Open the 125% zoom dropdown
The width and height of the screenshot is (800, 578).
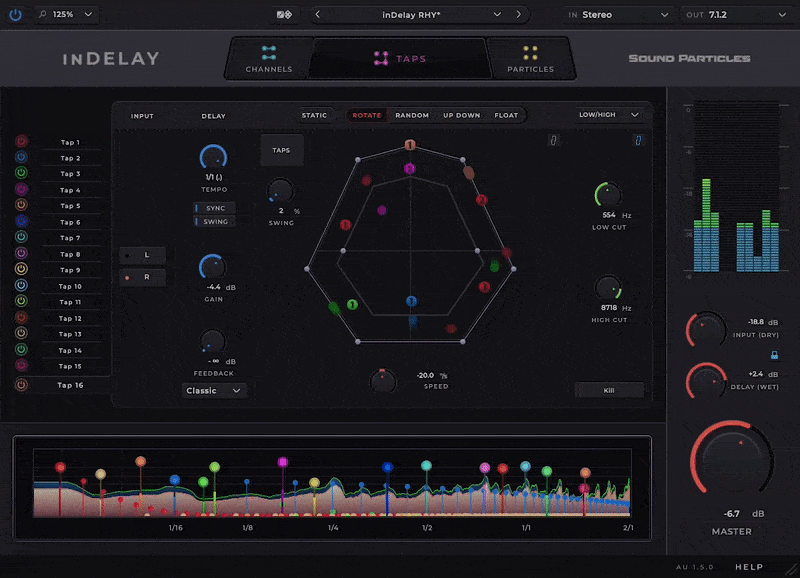pos(66,14)
